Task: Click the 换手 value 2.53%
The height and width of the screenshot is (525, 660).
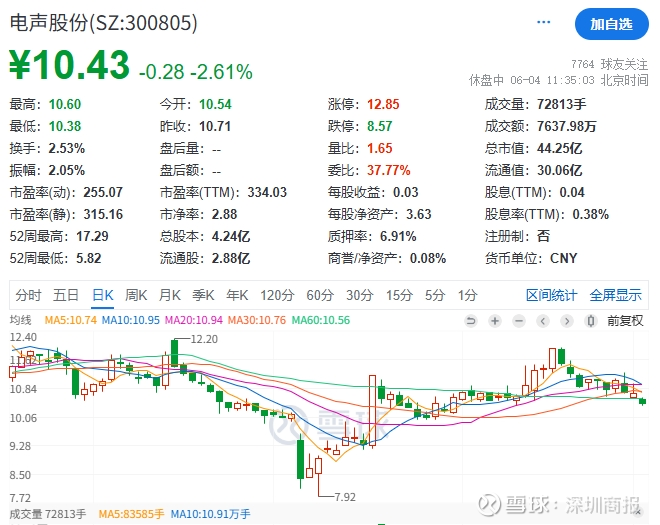Action: coord(67,148)
